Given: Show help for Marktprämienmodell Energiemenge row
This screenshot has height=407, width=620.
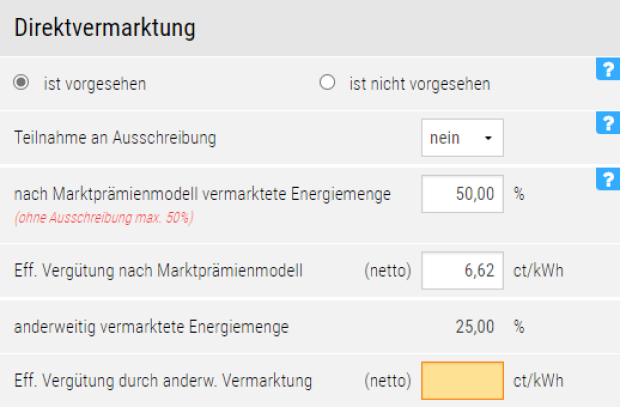Looking at the screenshot, I should [x=607, y=178].
